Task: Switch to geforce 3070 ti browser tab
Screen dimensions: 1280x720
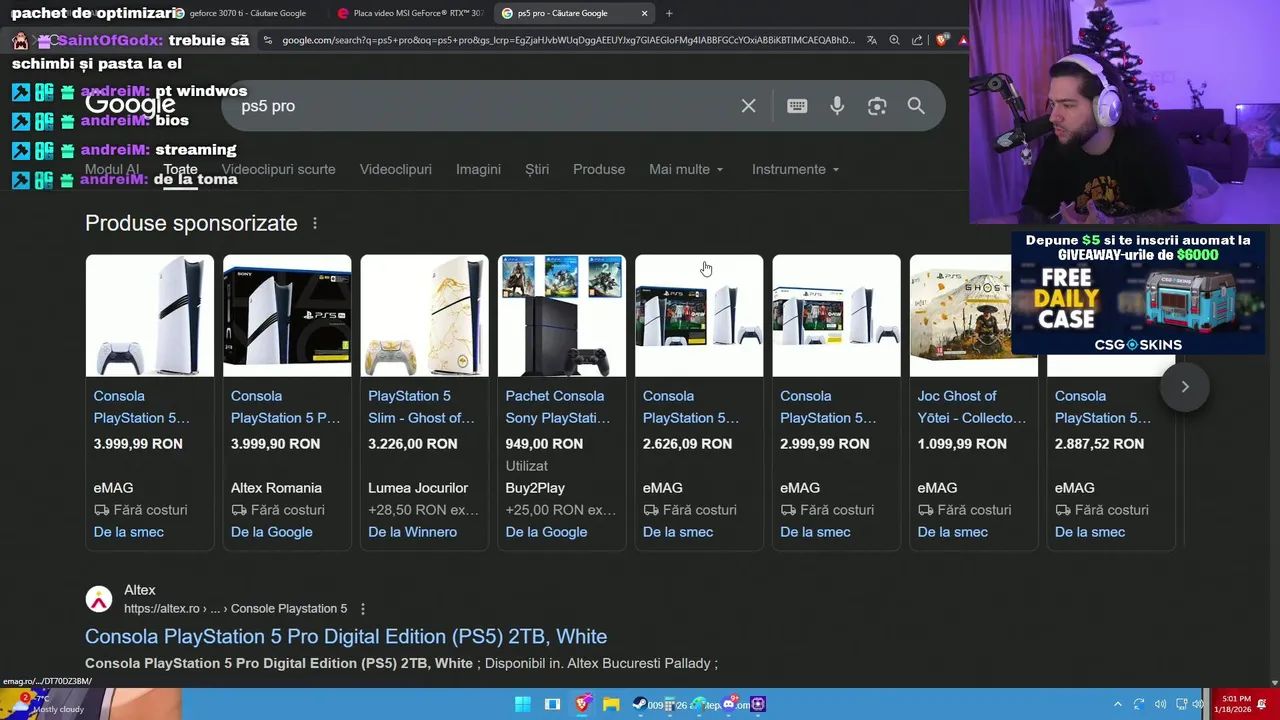Action: [x=247, y=13]
